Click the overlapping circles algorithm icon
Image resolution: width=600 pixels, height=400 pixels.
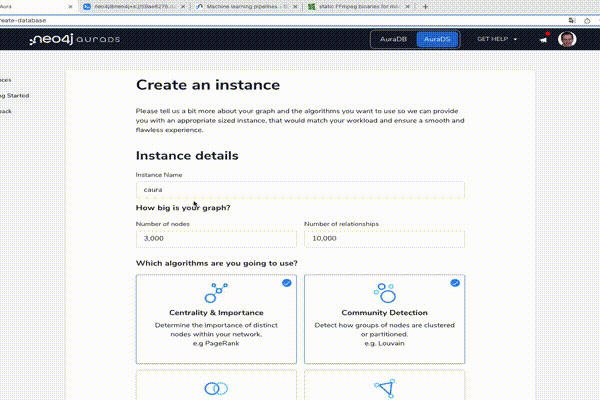[216, 389]
